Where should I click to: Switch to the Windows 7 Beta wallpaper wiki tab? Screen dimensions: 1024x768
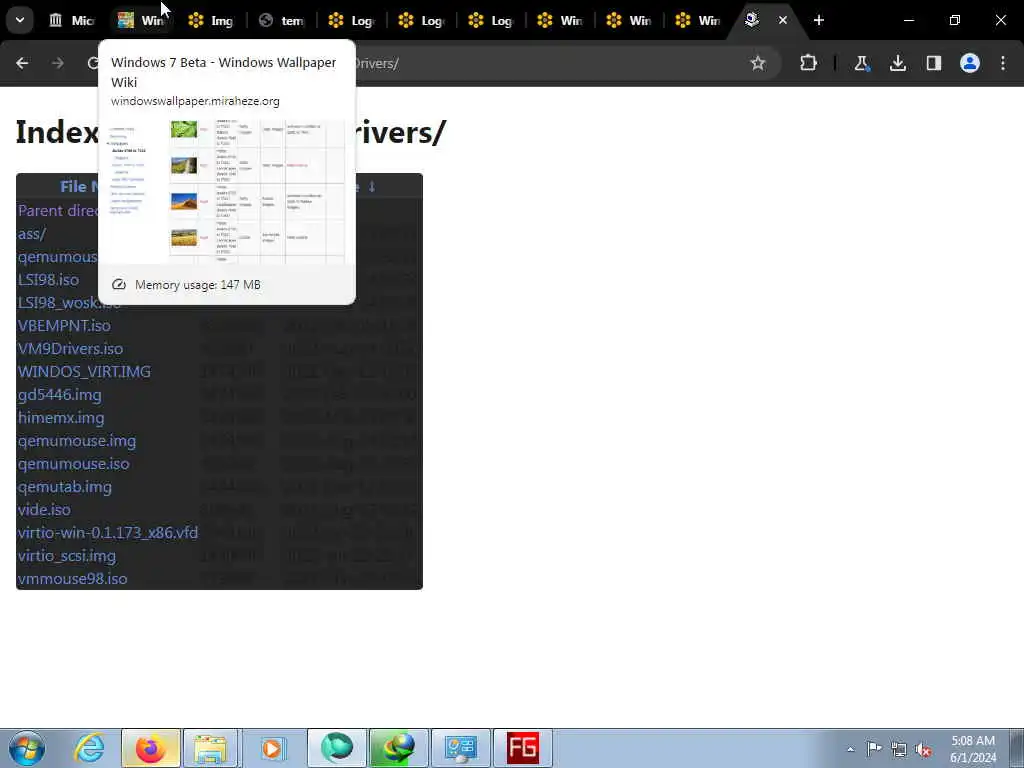[141, 20]
